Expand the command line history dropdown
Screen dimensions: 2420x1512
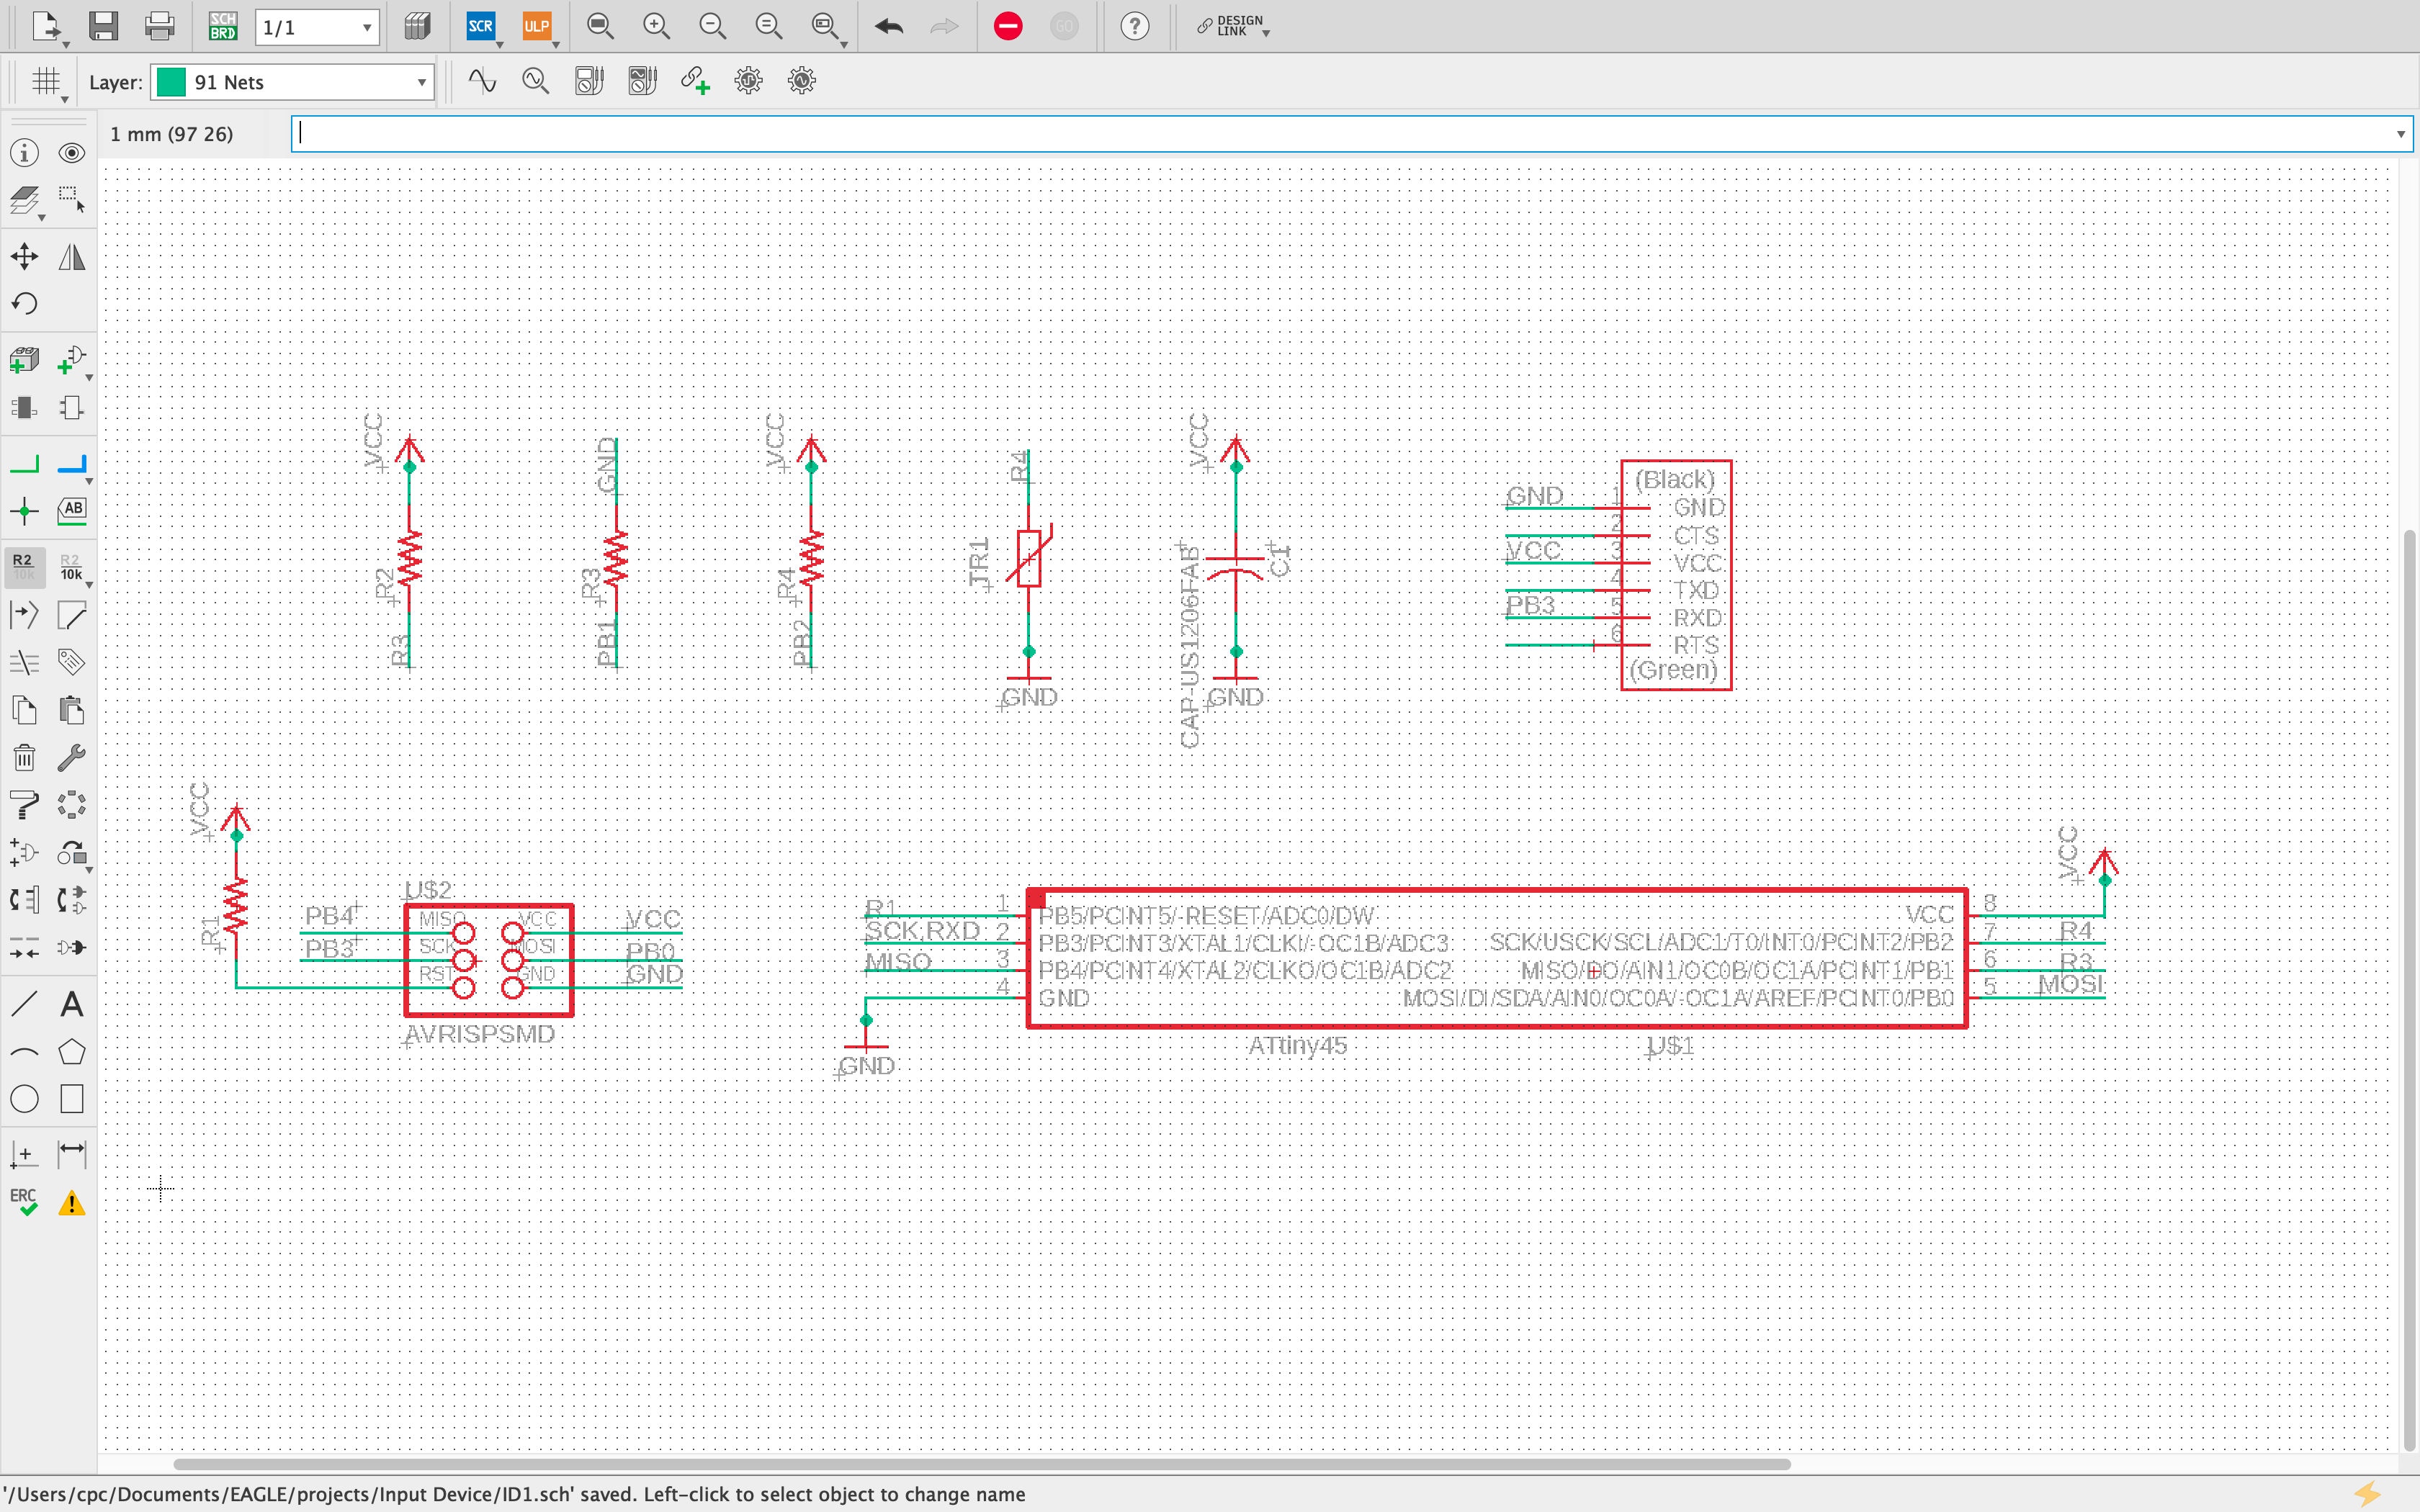coord(2399,133)
